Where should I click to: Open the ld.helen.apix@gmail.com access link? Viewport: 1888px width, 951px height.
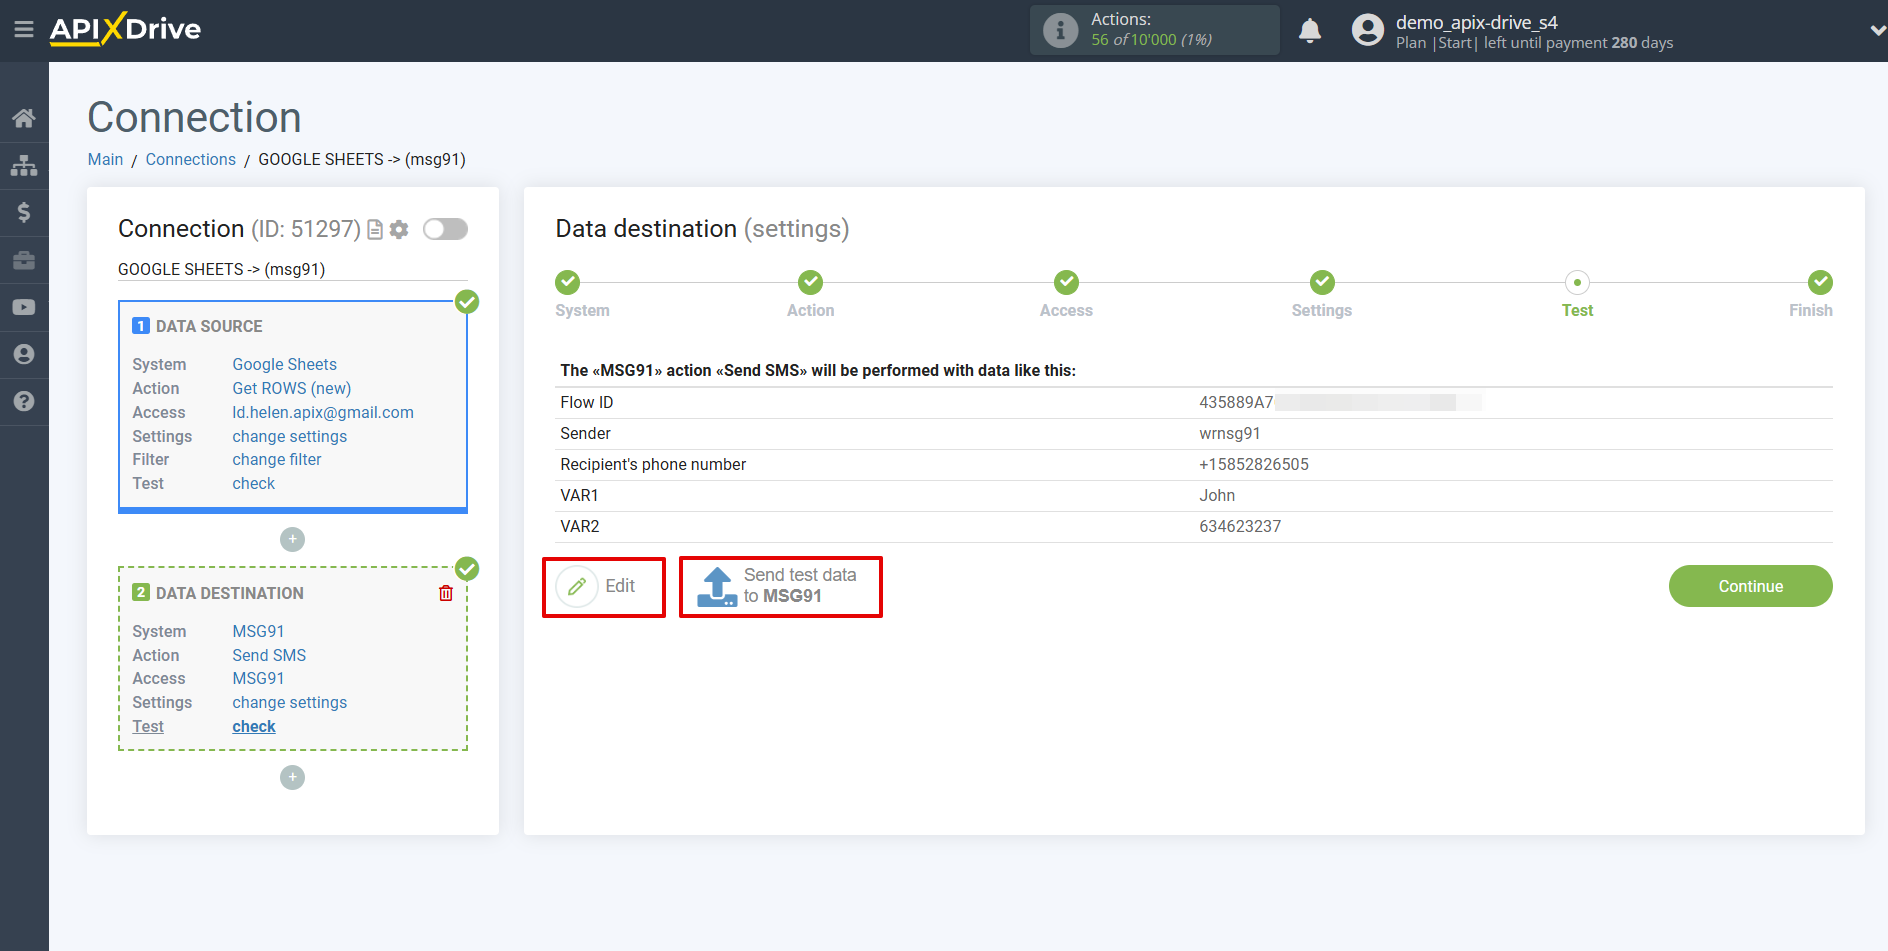coord(323,413)
